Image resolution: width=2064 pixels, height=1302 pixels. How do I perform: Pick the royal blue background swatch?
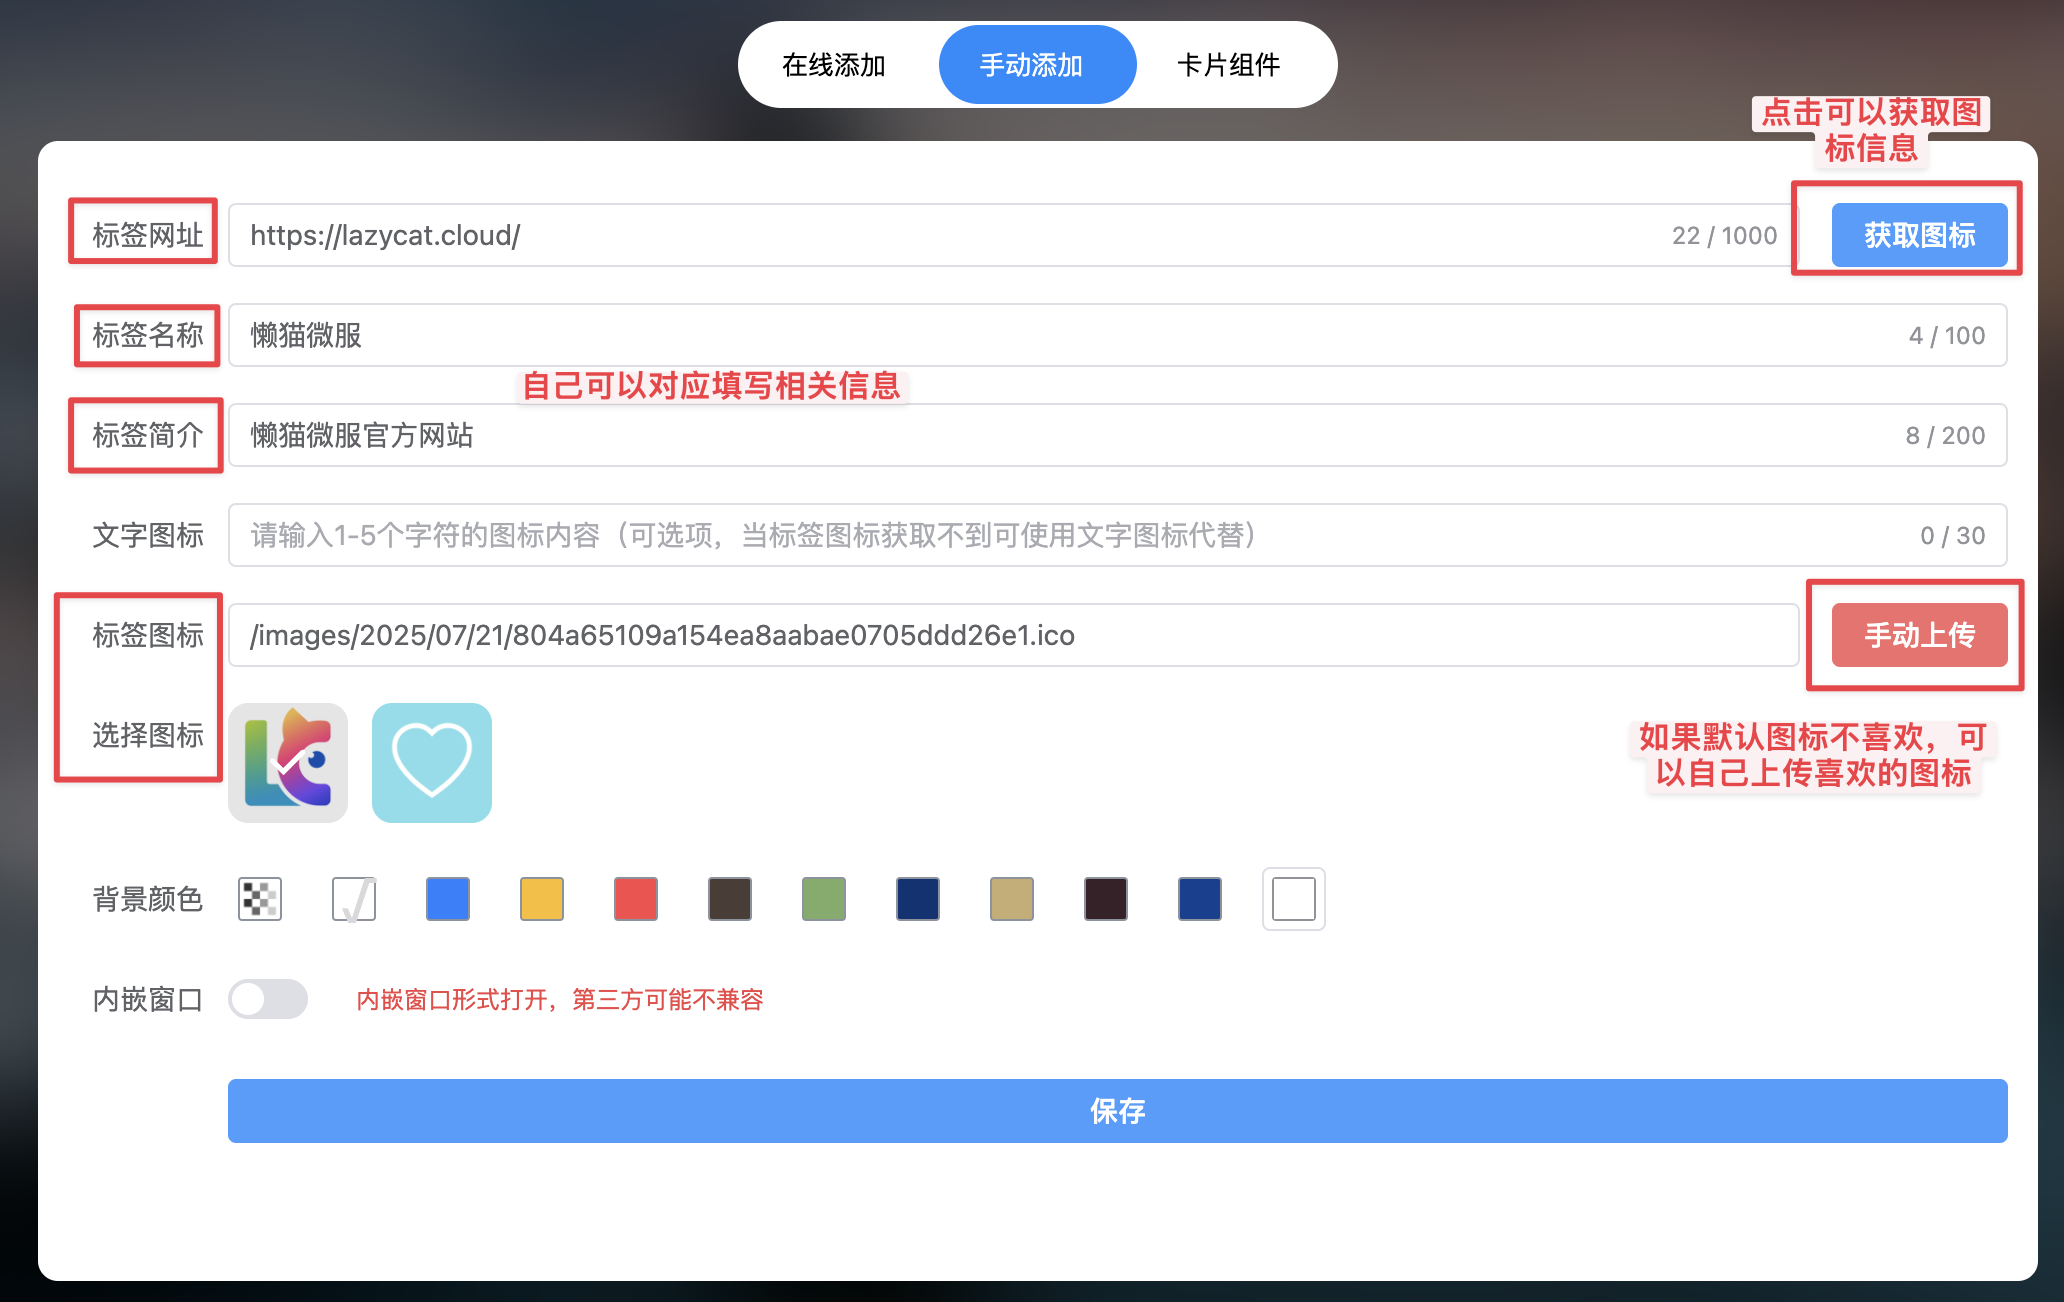click(1200, 899)
